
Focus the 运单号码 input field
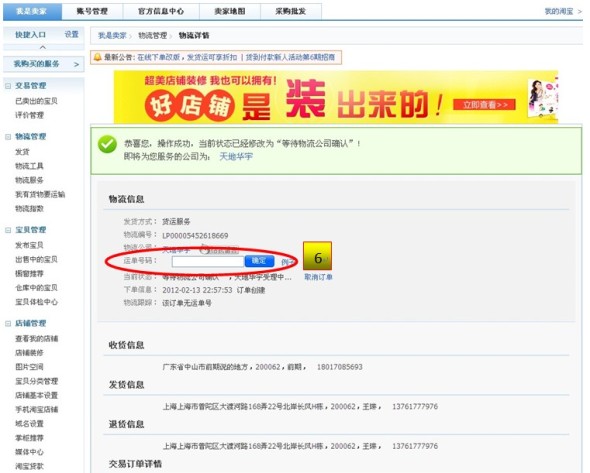tap(207, 261)
